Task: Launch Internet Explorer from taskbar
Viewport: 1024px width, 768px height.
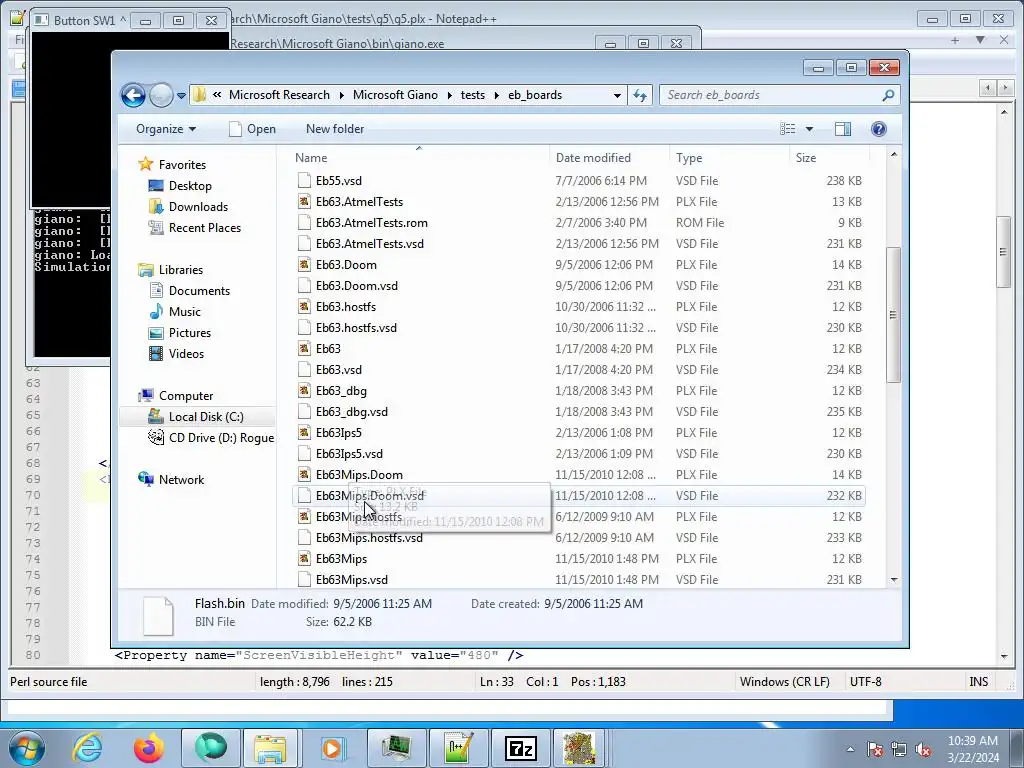Action: coord(88,748)
